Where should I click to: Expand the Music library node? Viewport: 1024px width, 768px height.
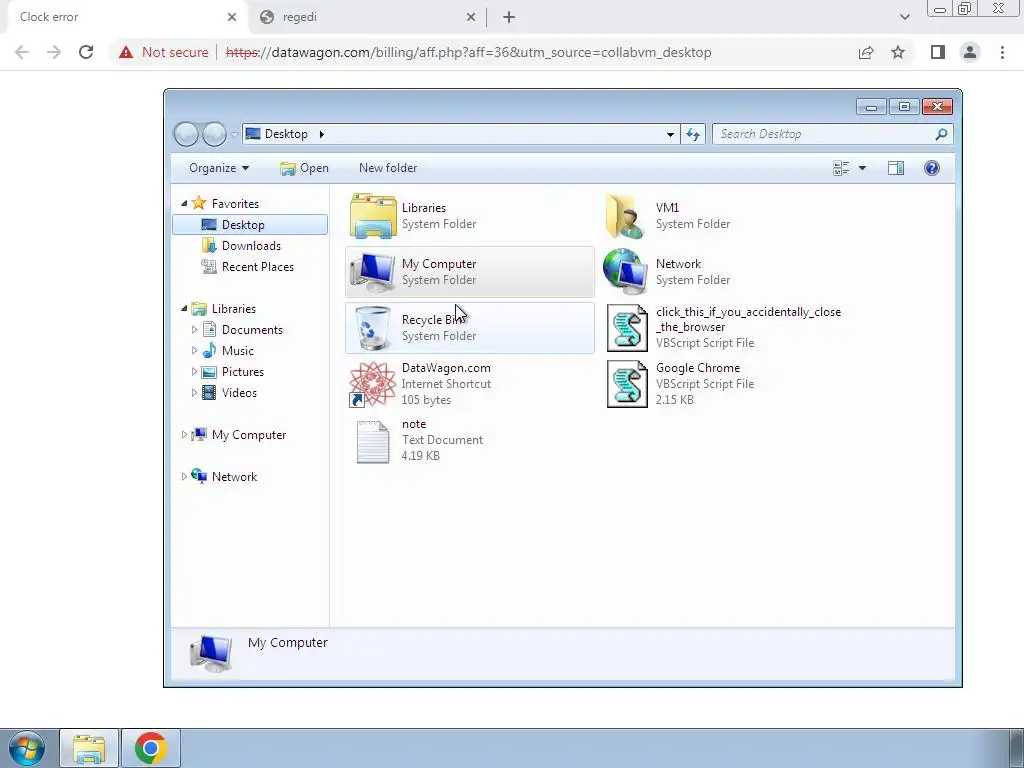click(x=194, y=351)
